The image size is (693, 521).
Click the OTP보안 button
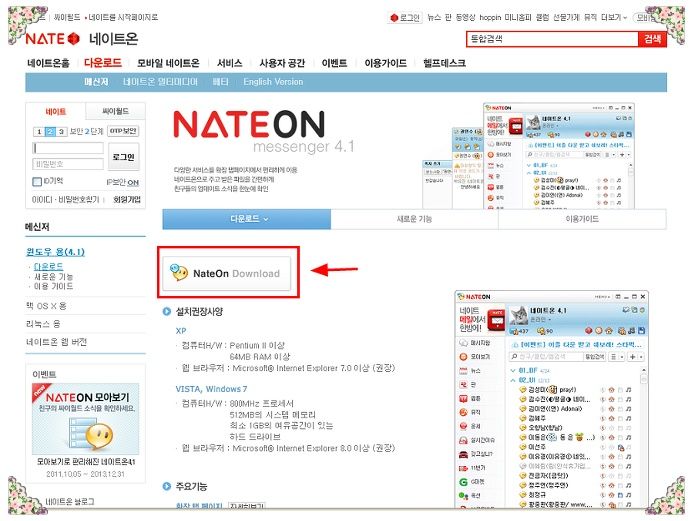[x=123, y=131]
